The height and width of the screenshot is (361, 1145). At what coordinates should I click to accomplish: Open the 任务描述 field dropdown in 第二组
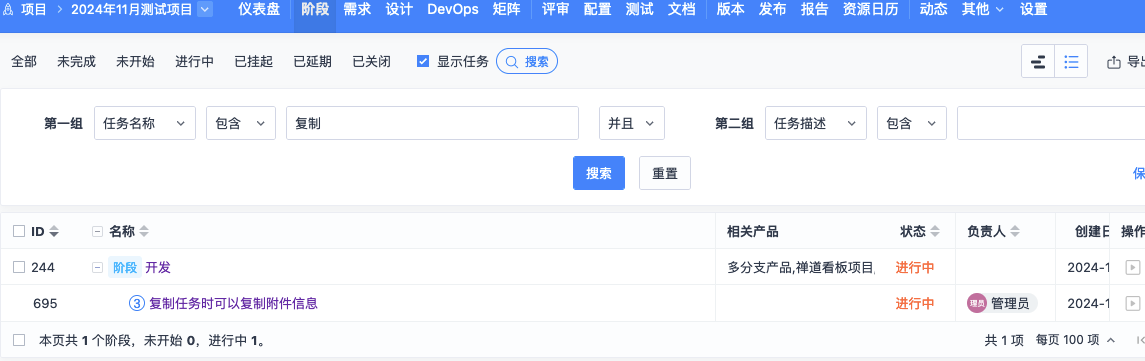[x=816, y=123]
